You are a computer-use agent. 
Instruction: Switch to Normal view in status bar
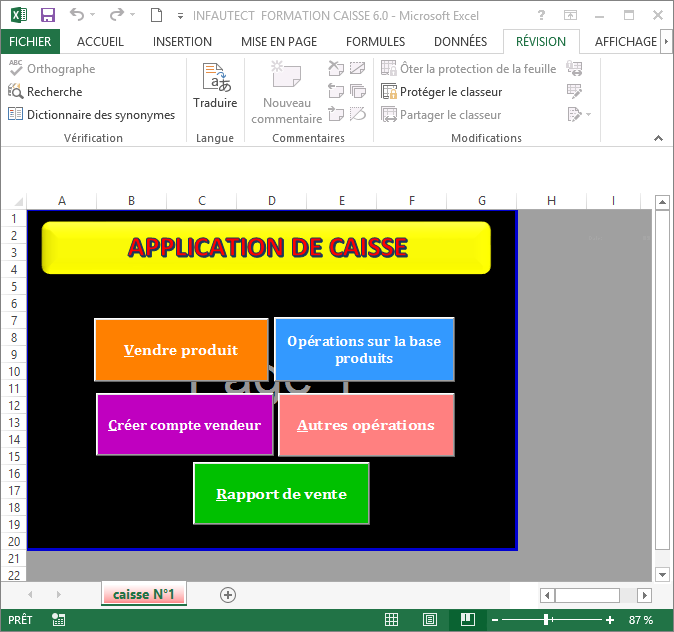tap(392, 620)
